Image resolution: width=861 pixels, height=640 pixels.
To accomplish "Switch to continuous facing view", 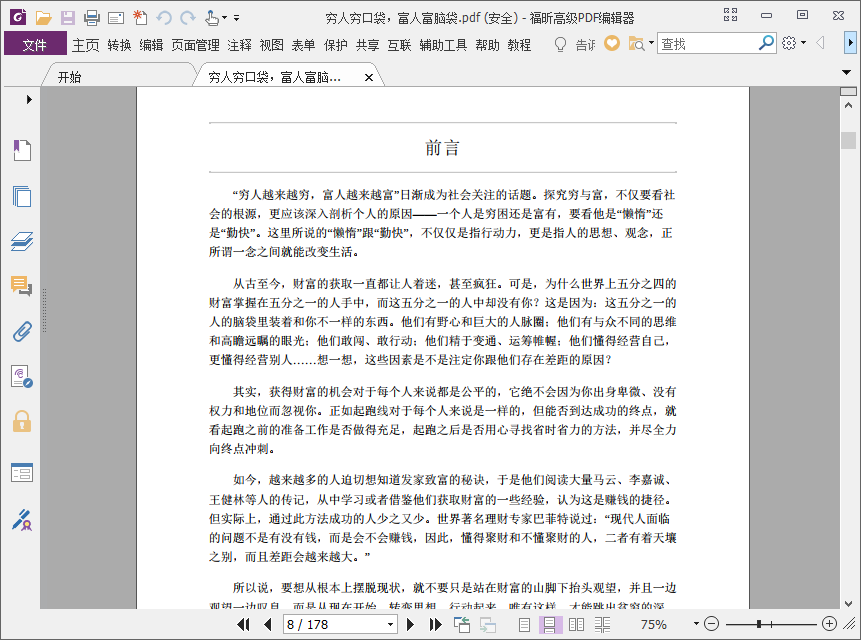I will coord(602,625).
